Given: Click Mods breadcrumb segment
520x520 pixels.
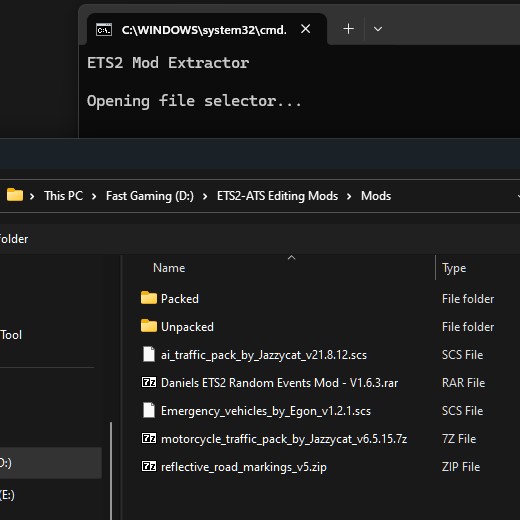Looking at the screenshot, I should [376, 196].
